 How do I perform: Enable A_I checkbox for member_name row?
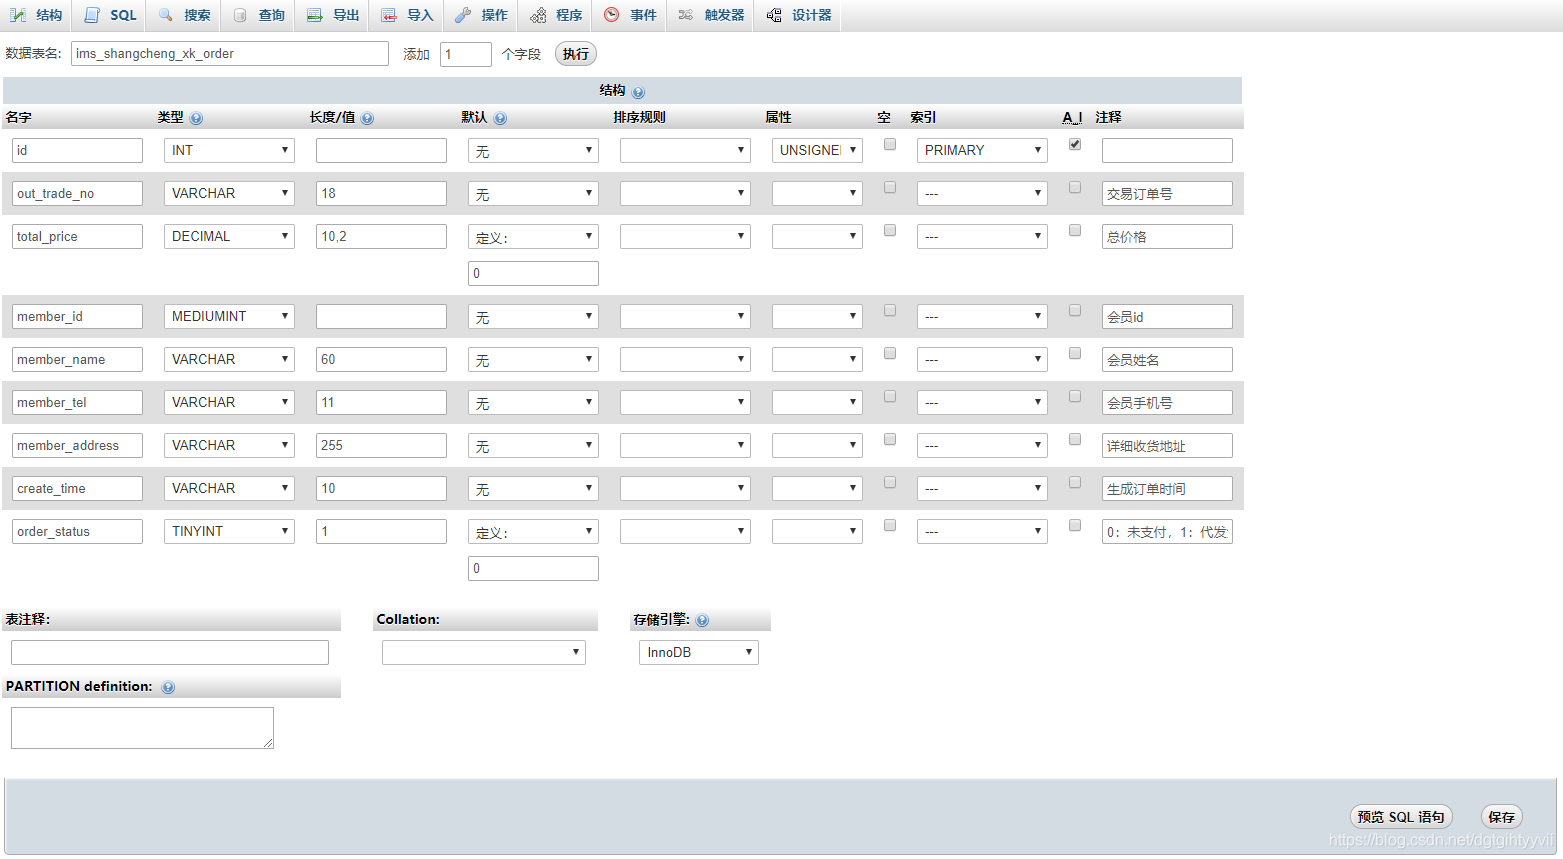[x=1075, y=353]
